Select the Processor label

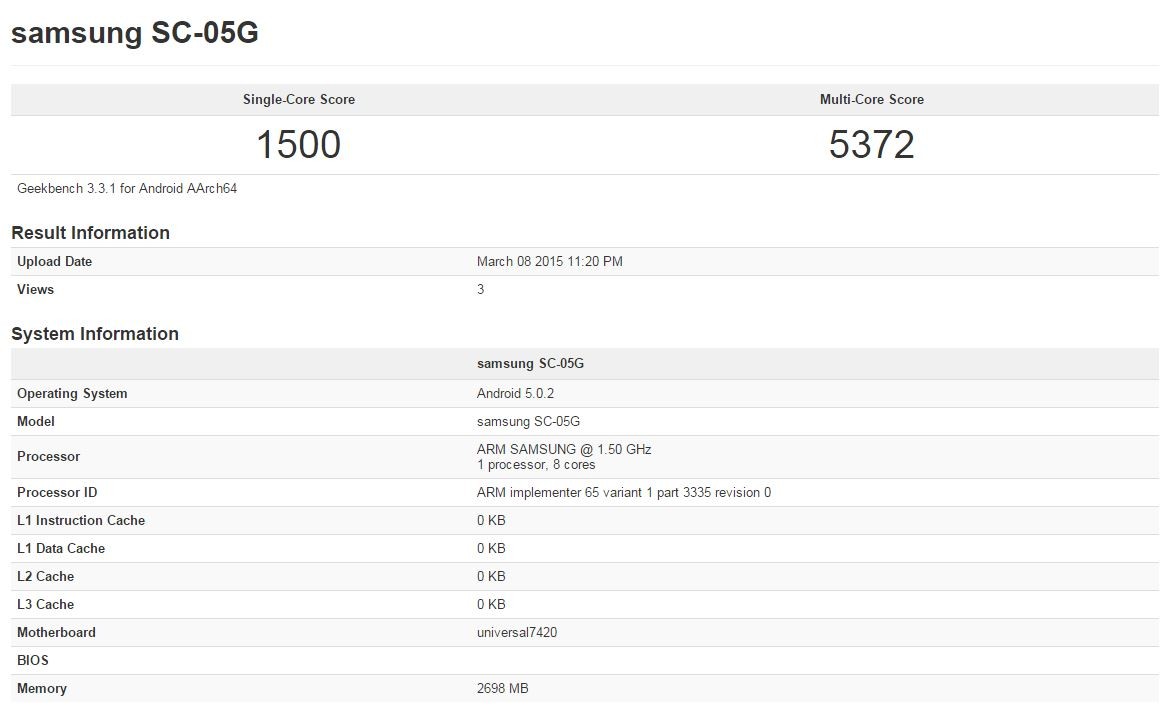click(x=48, y=456)
